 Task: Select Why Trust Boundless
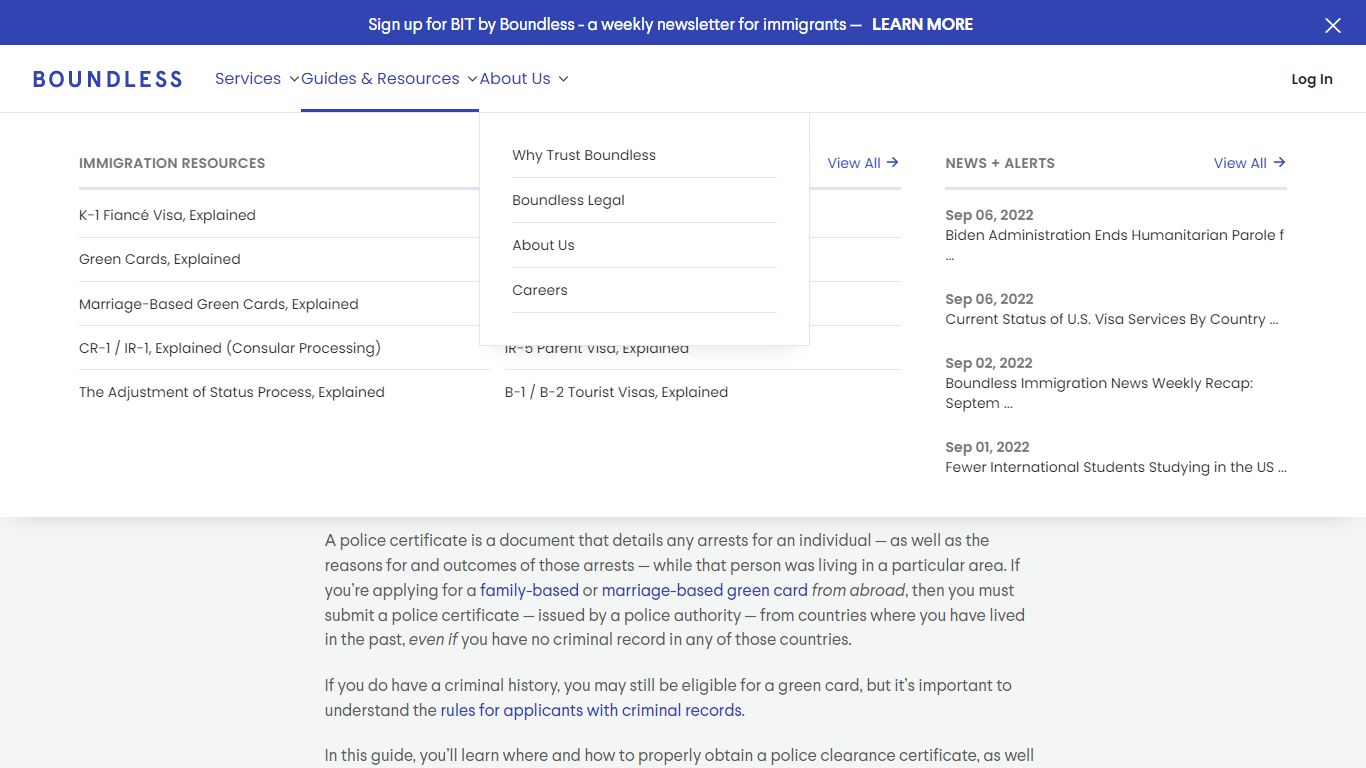tap(584, 155)
